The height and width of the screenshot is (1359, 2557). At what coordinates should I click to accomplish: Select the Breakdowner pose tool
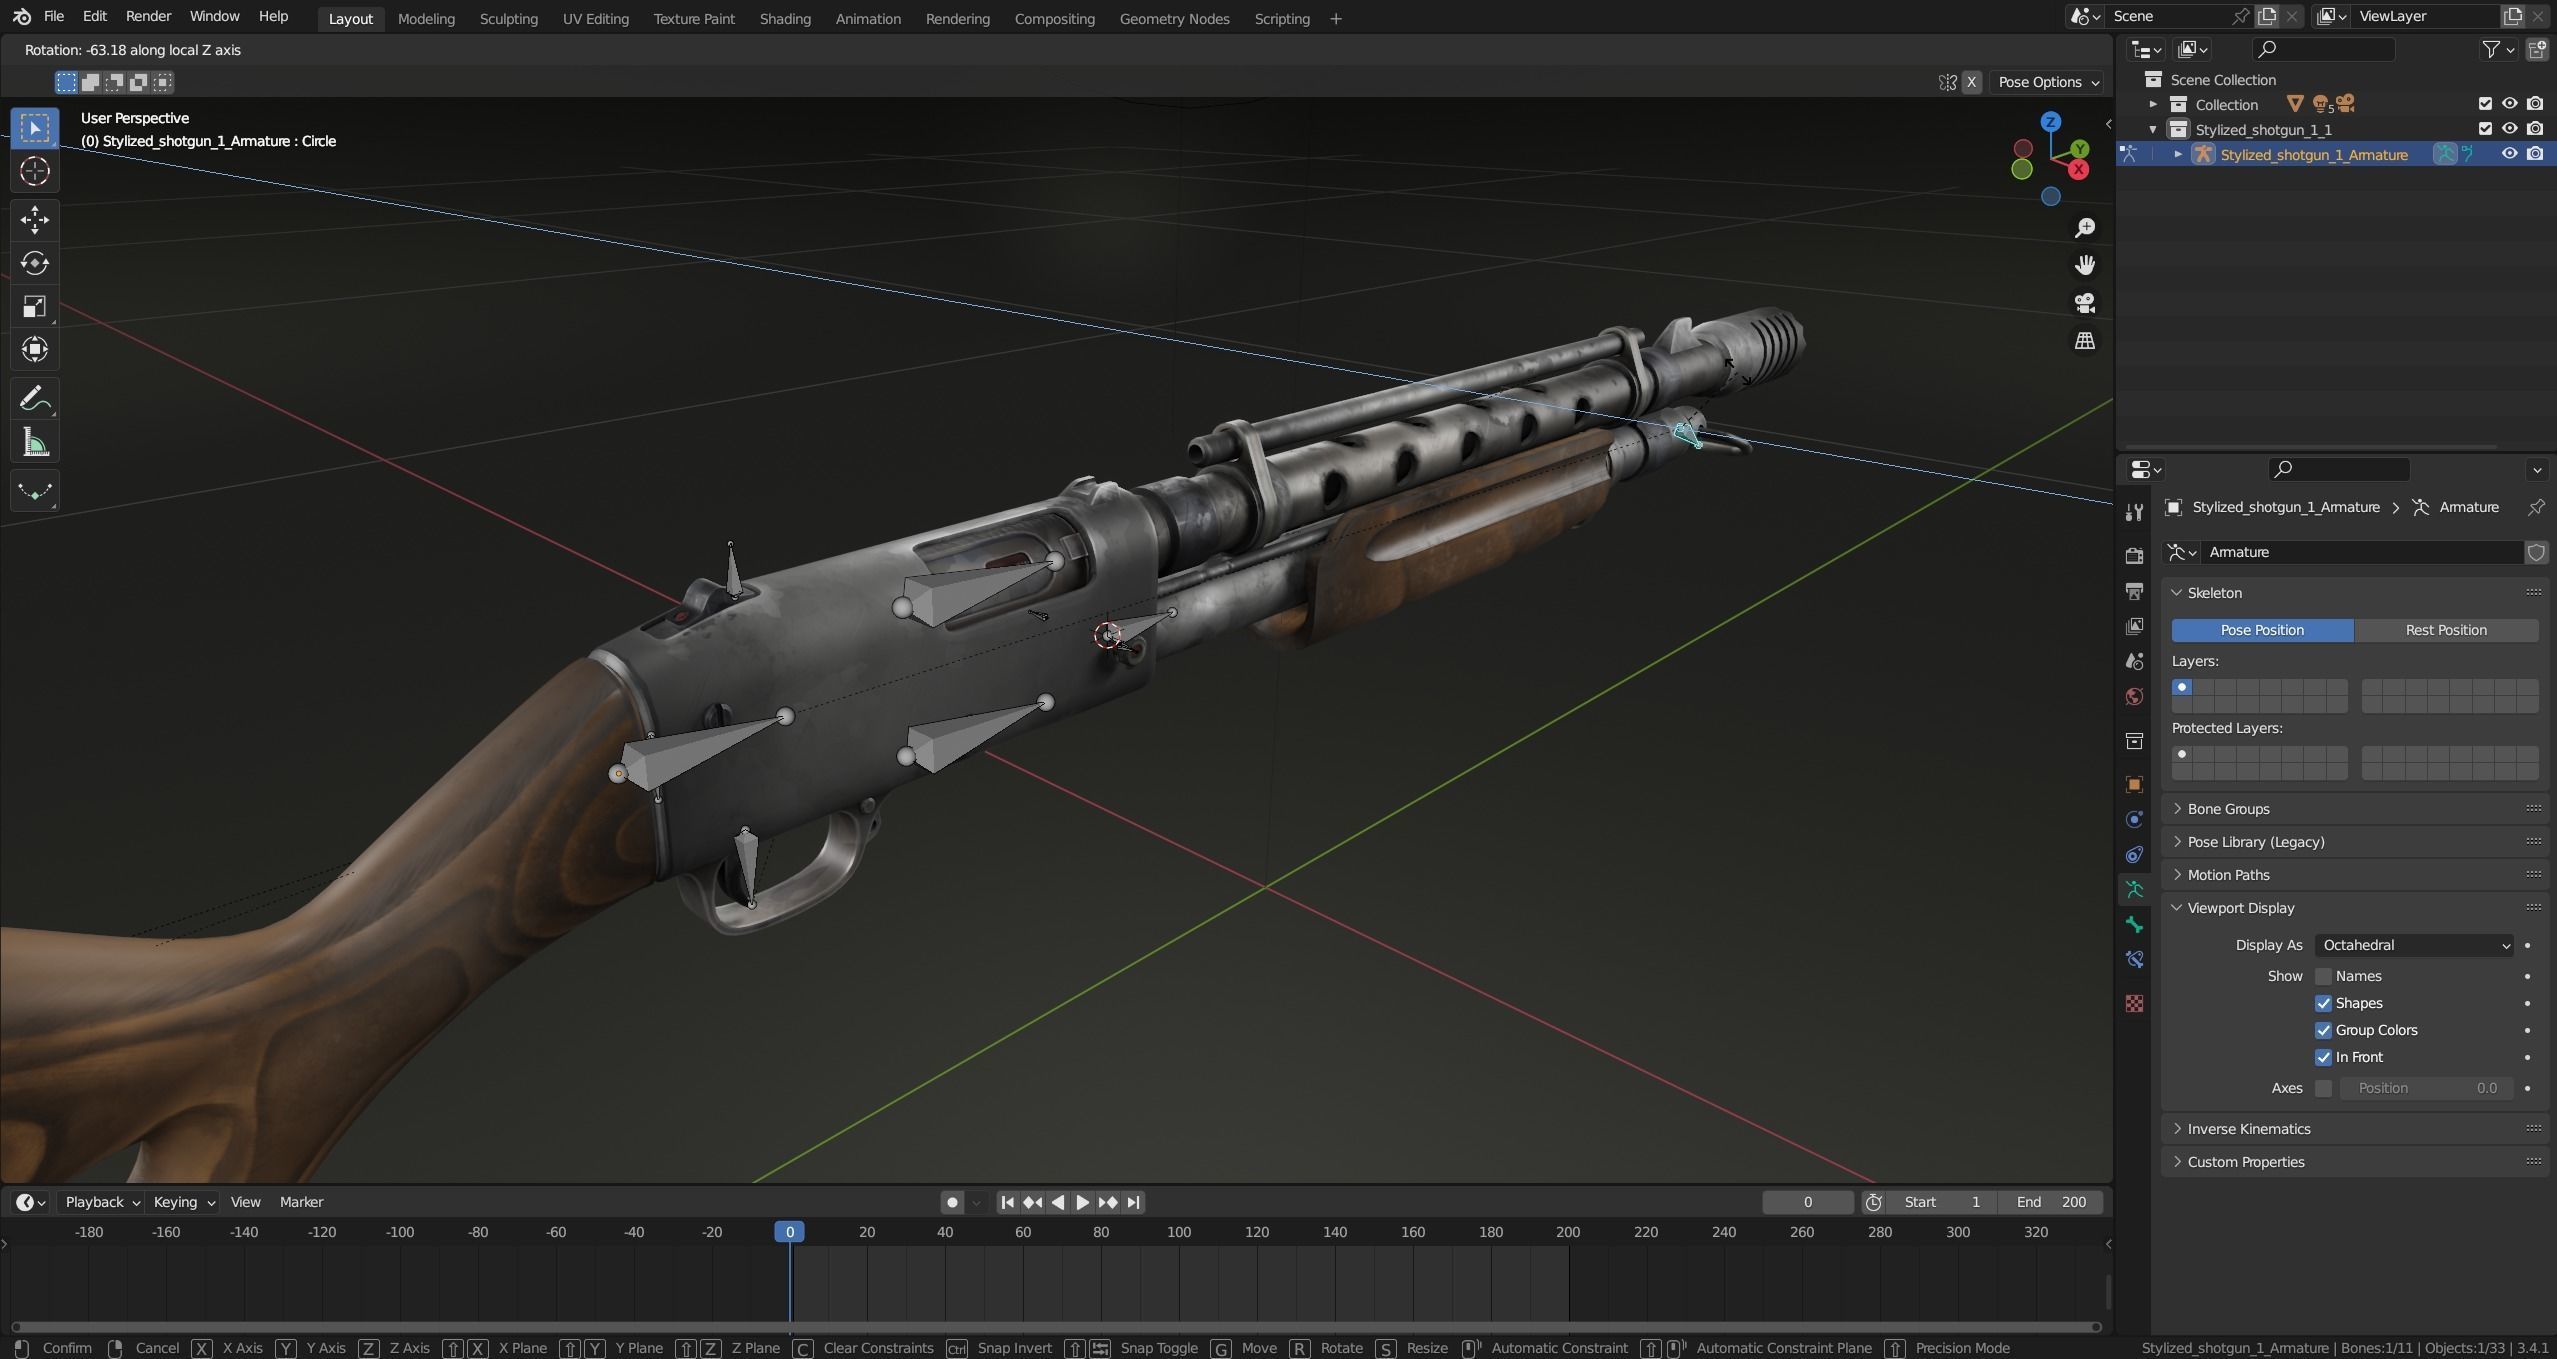(x=35, y=491)
